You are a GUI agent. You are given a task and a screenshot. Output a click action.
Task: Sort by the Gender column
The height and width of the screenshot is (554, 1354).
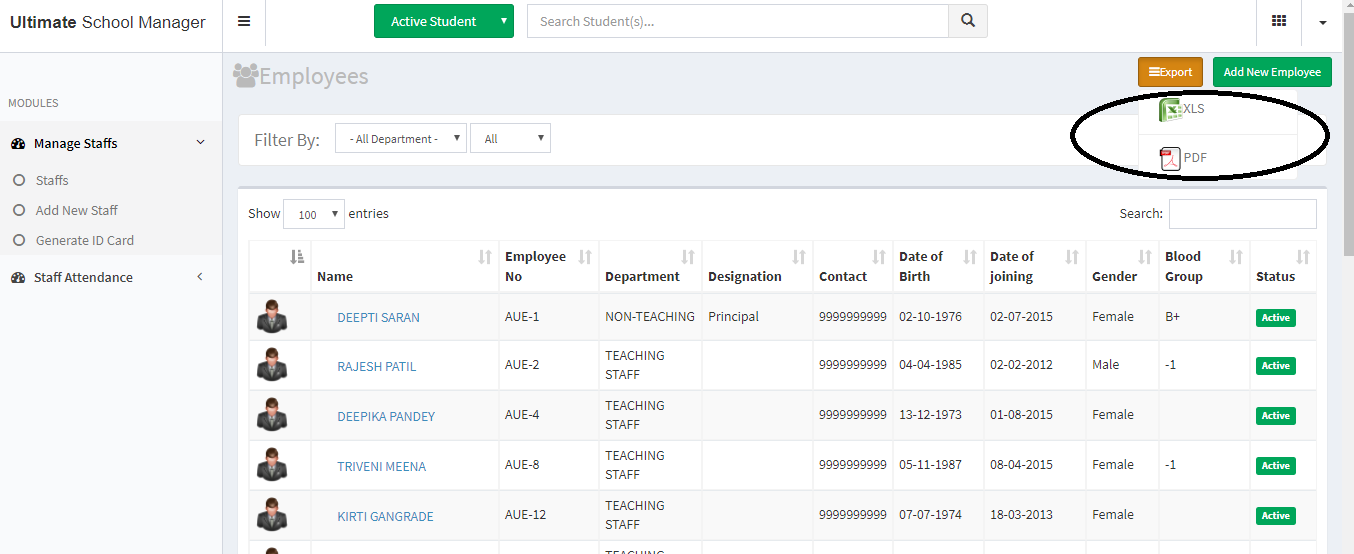point(1122,267)
